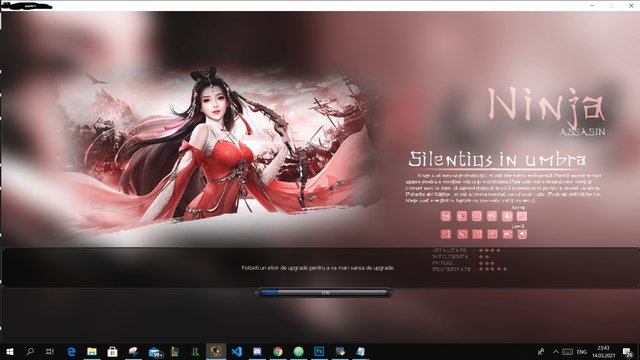This screenshot has height=360, width=640.
Task: Click the leftmost skill icon in the lower skill row
Action: (446, 234)
